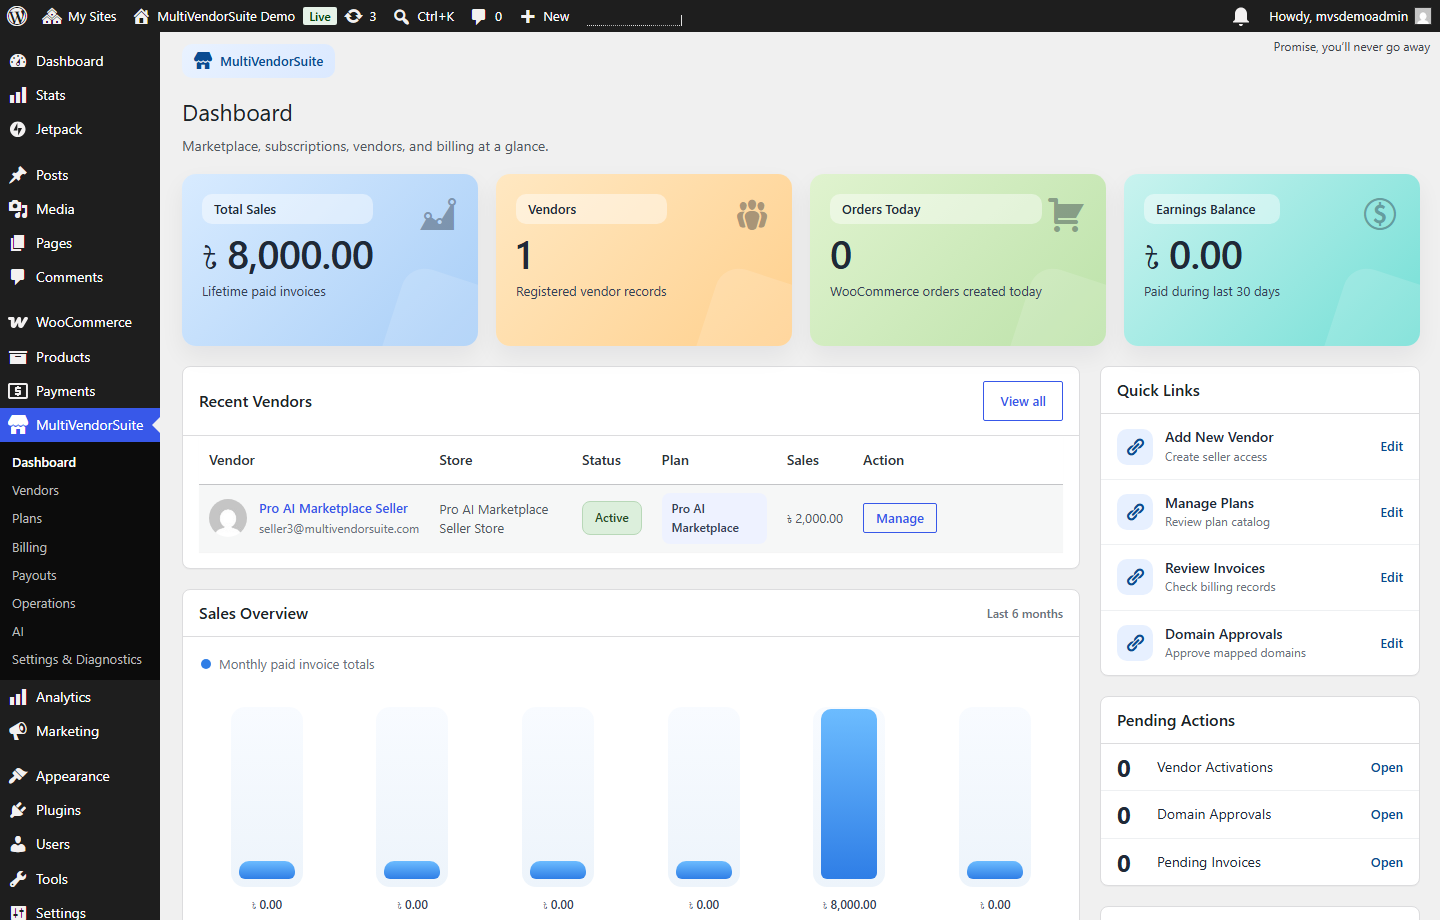Open Pro AI Marketplace Seller link
The width and height of the screenshot is (1440, 920).
coord(333,508)
